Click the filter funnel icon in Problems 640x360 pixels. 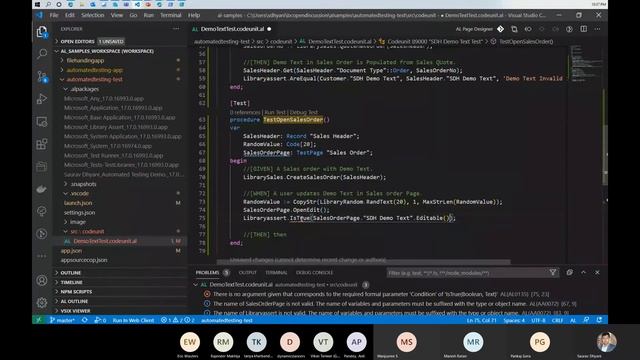(553, 272)
